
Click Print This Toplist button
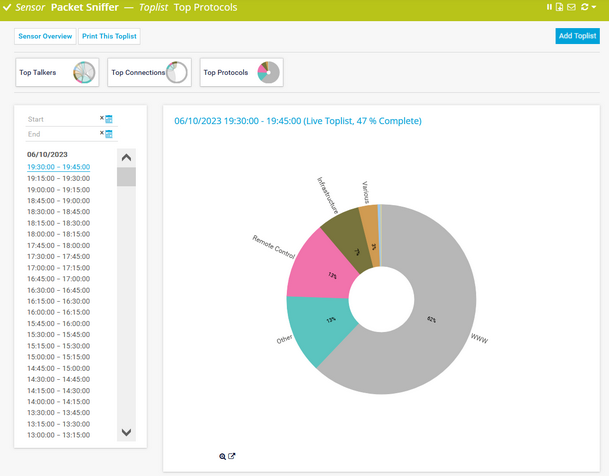coord(109,36)
